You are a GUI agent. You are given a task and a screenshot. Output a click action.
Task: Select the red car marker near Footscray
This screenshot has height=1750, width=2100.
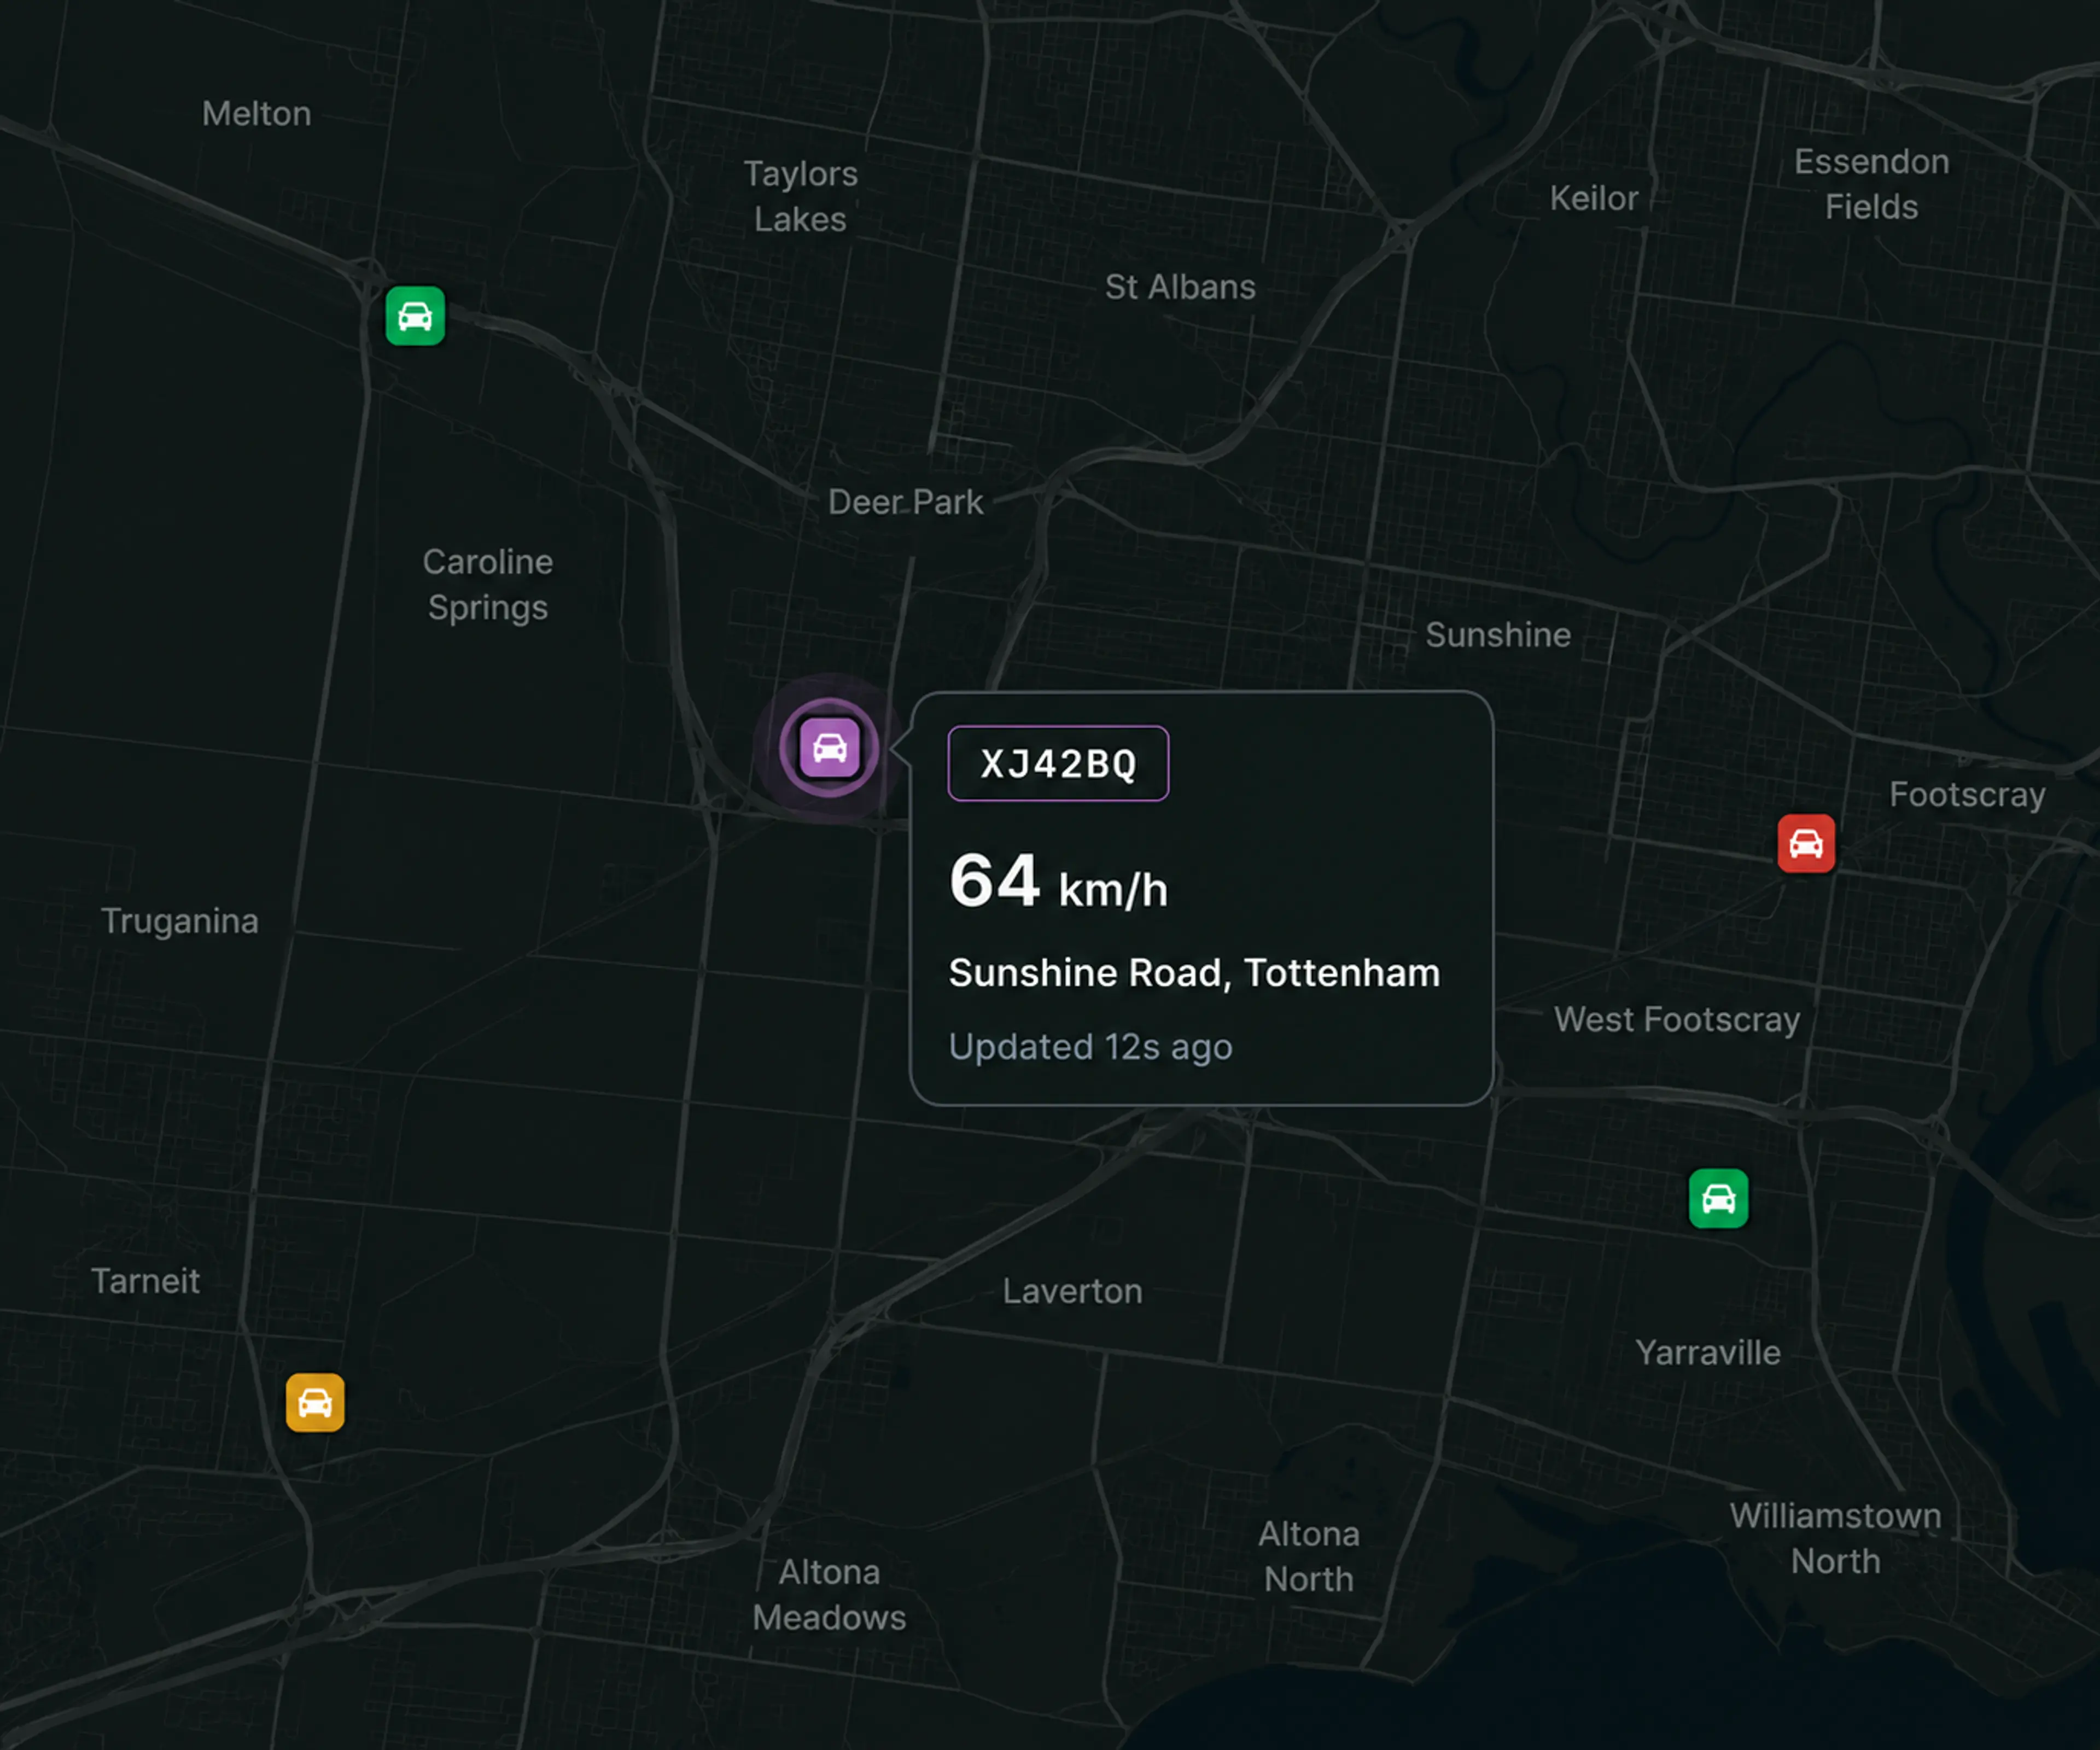(1806, 844)
